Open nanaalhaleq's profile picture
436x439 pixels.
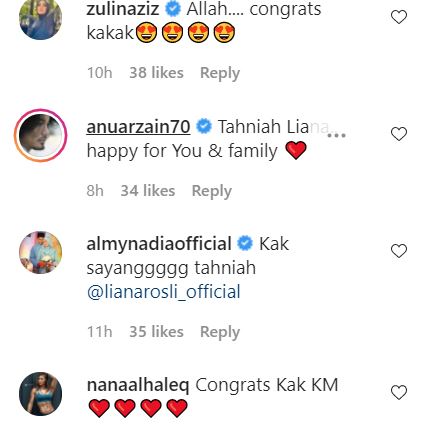pos(41,394)
